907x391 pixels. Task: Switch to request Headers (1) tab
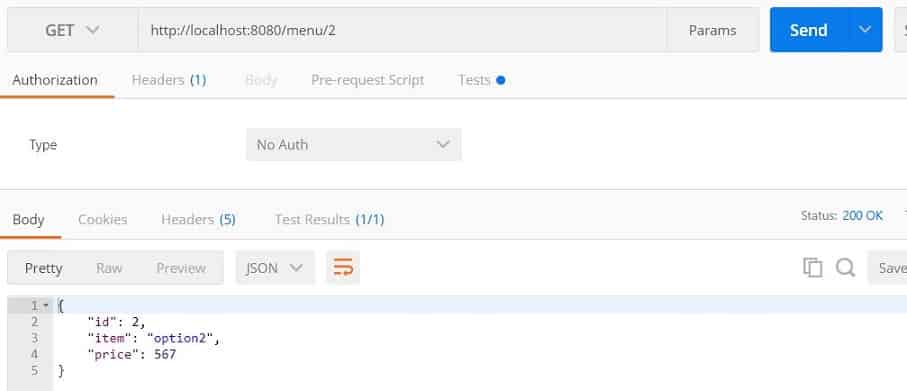(169, 80)
